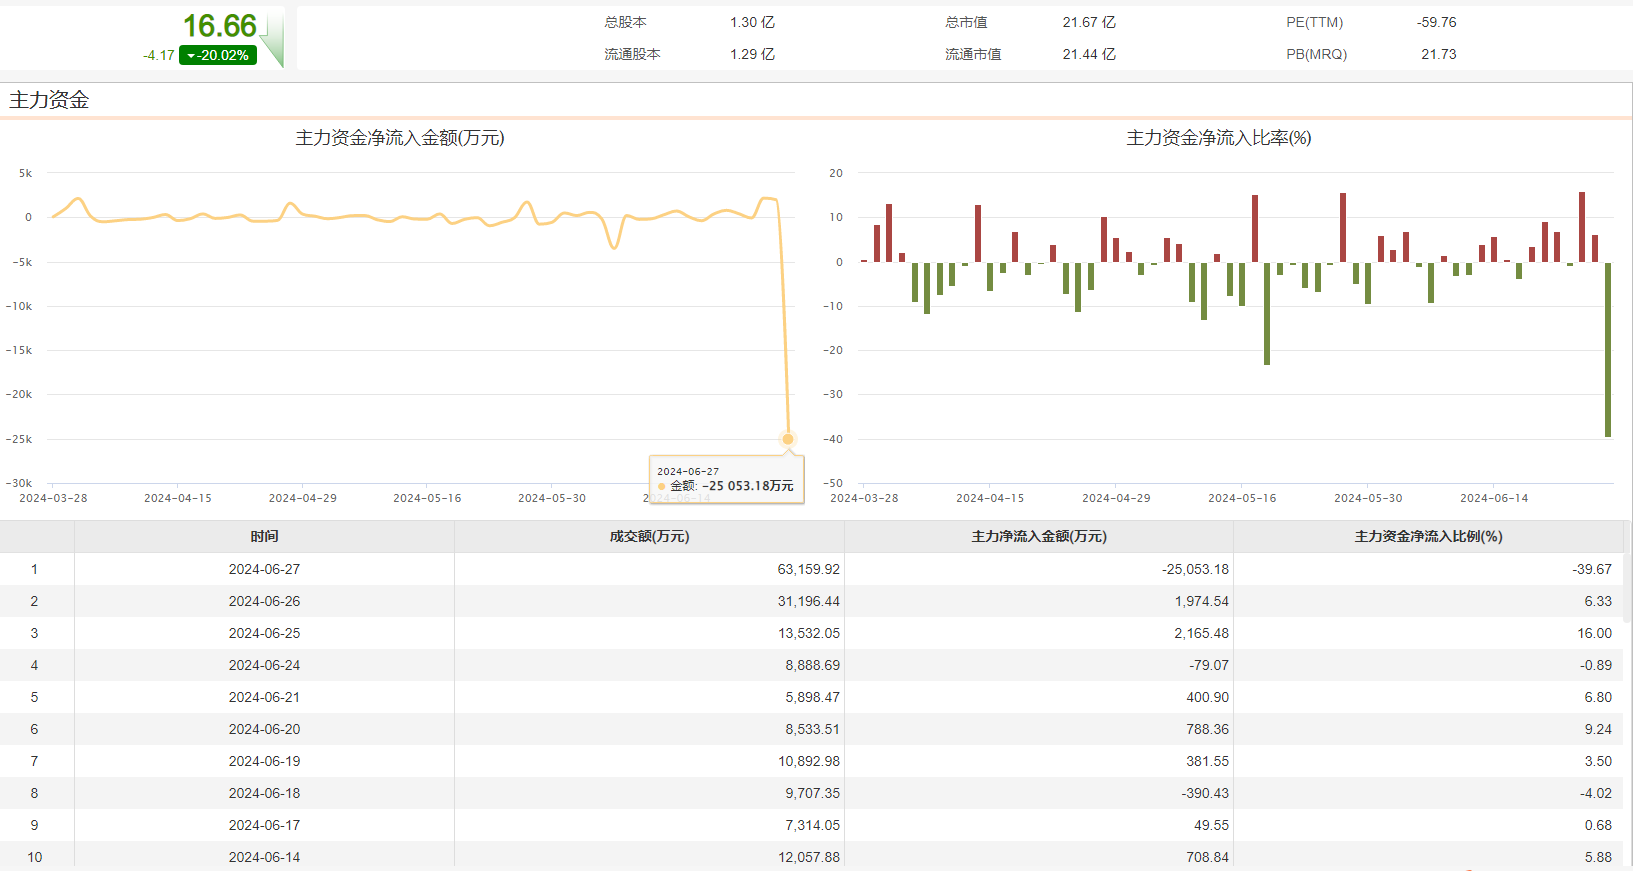Click the tall green bar reaching -40
The width and height of the screenshot is (1633, 871).
point(1608,349)
